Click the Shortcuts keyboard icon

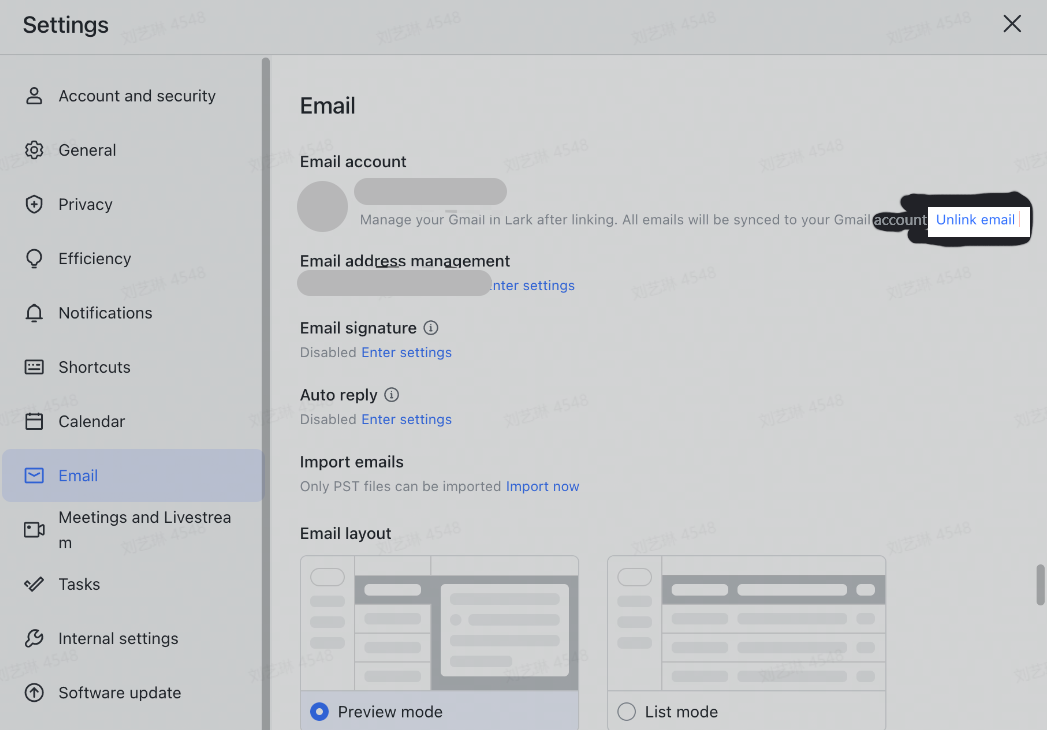pyautogui.click(x=34, y=367)
